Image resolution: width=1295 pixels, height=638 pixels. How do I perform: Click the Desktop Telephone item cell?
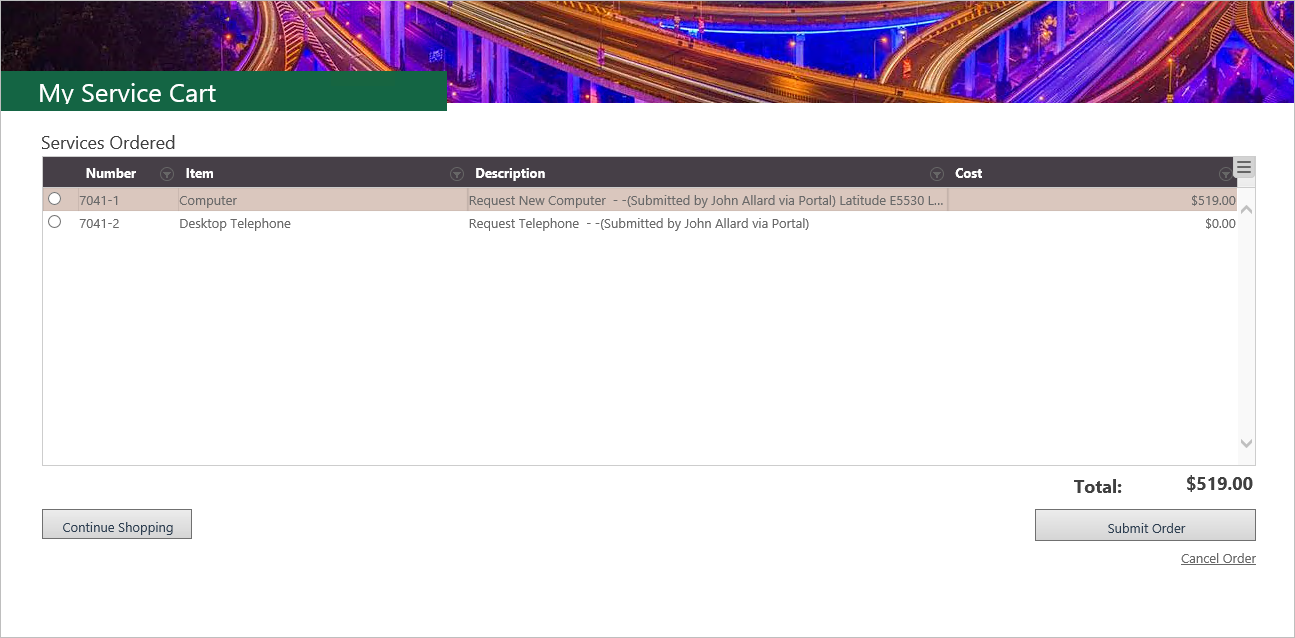click(235, 224)
